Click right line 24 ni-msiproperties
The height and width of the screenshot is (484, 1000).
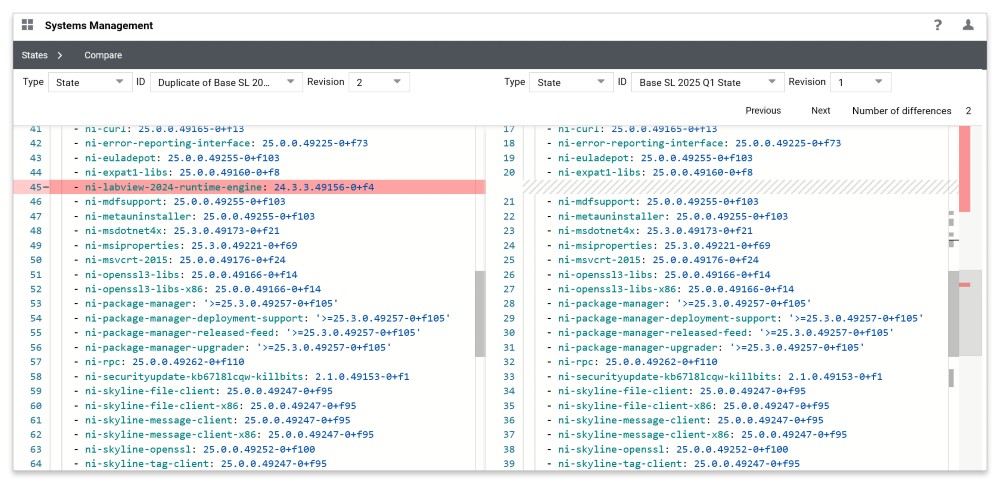(x=664, y=246)
